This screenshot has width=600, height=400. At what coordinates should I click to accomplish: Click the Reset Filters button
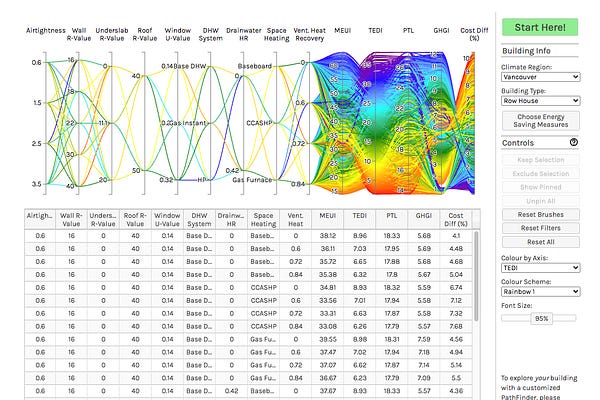pos(540,228)
